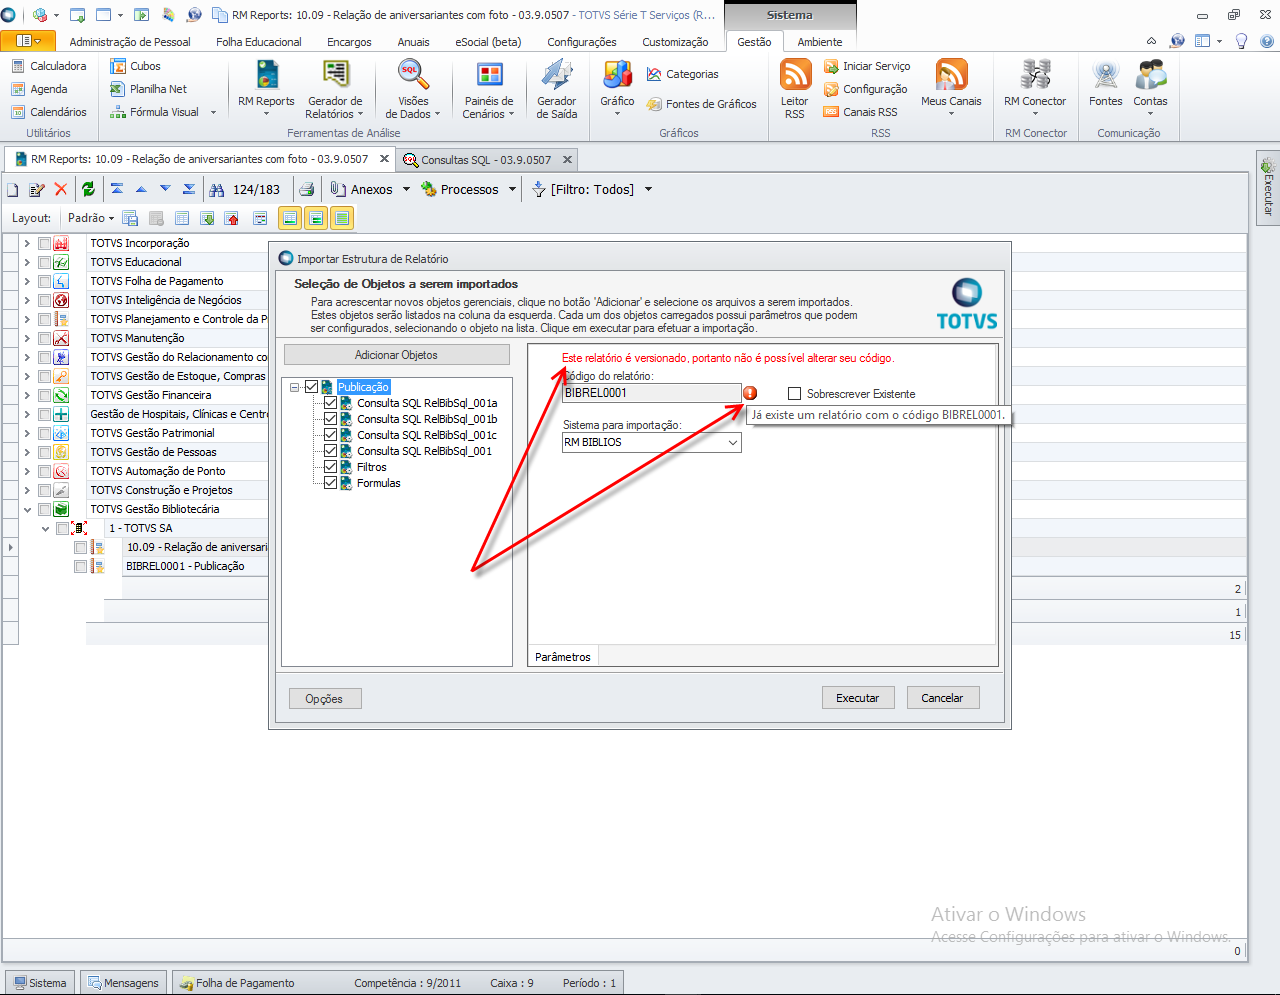The width and height of the screenshot is (1280, 995).
Task: Click the red X delete toolbar icon
Action: pos(61,189)
